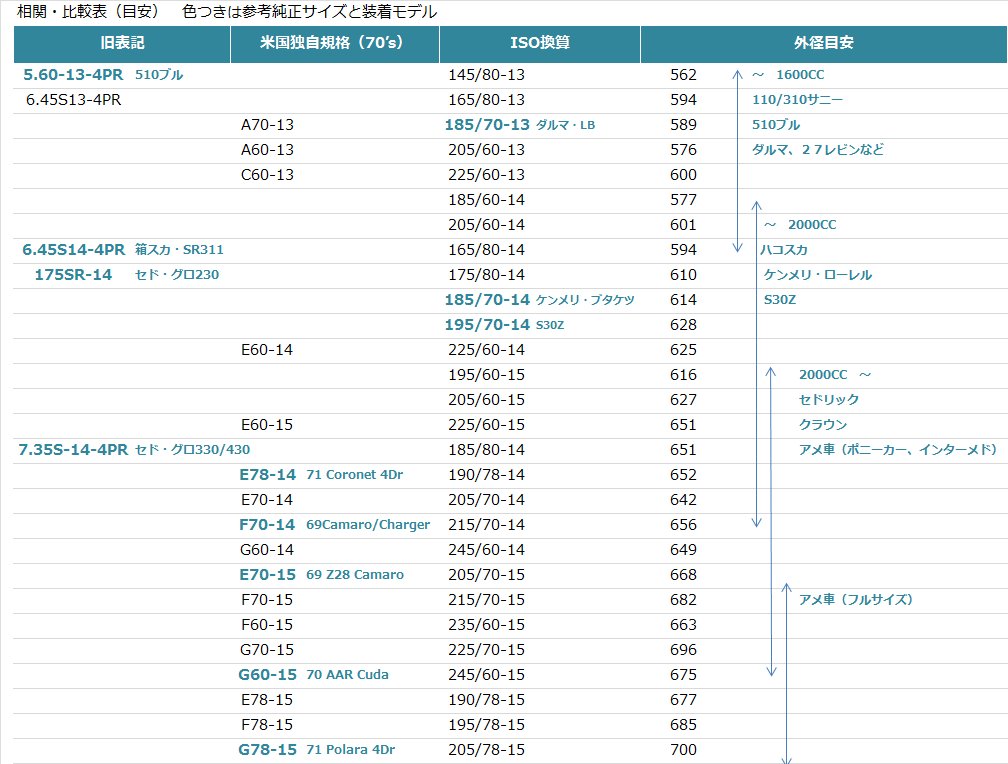
Task: Click the 165/80-13 cell
Action: [487, 100]
